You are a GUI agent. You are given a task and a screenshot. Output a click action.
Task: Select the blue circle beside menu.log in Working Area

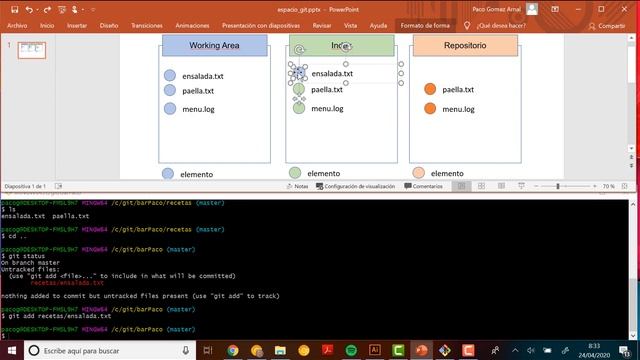point(170,109)
